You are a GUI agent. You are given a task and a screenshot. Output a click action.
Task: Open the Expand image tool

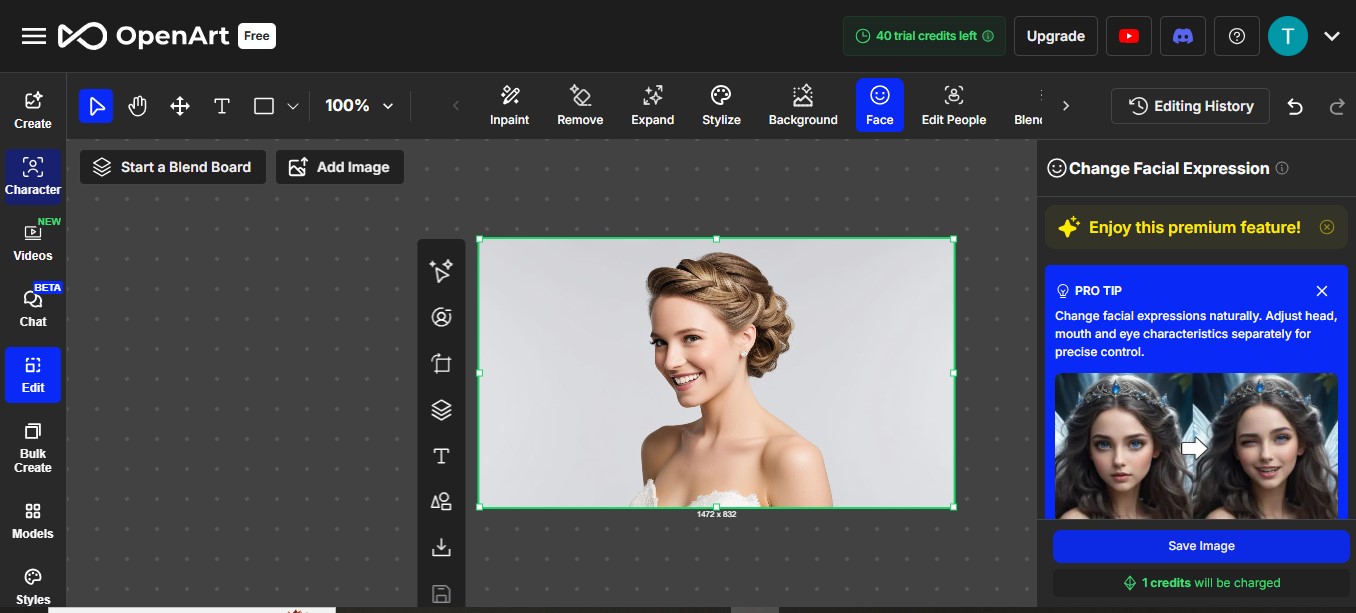click(652, 105)
